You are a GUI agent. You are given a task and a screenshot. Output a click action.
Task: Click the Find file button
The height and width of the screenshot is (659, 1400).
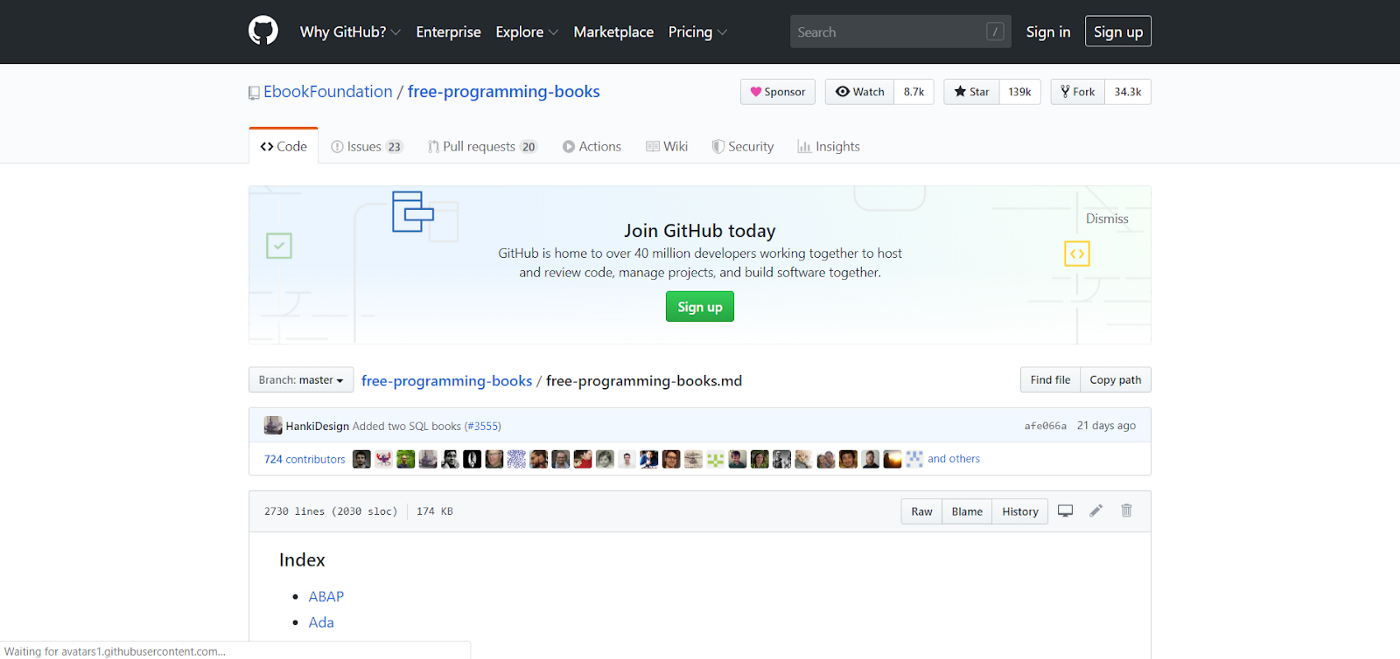click(1050, 380)
